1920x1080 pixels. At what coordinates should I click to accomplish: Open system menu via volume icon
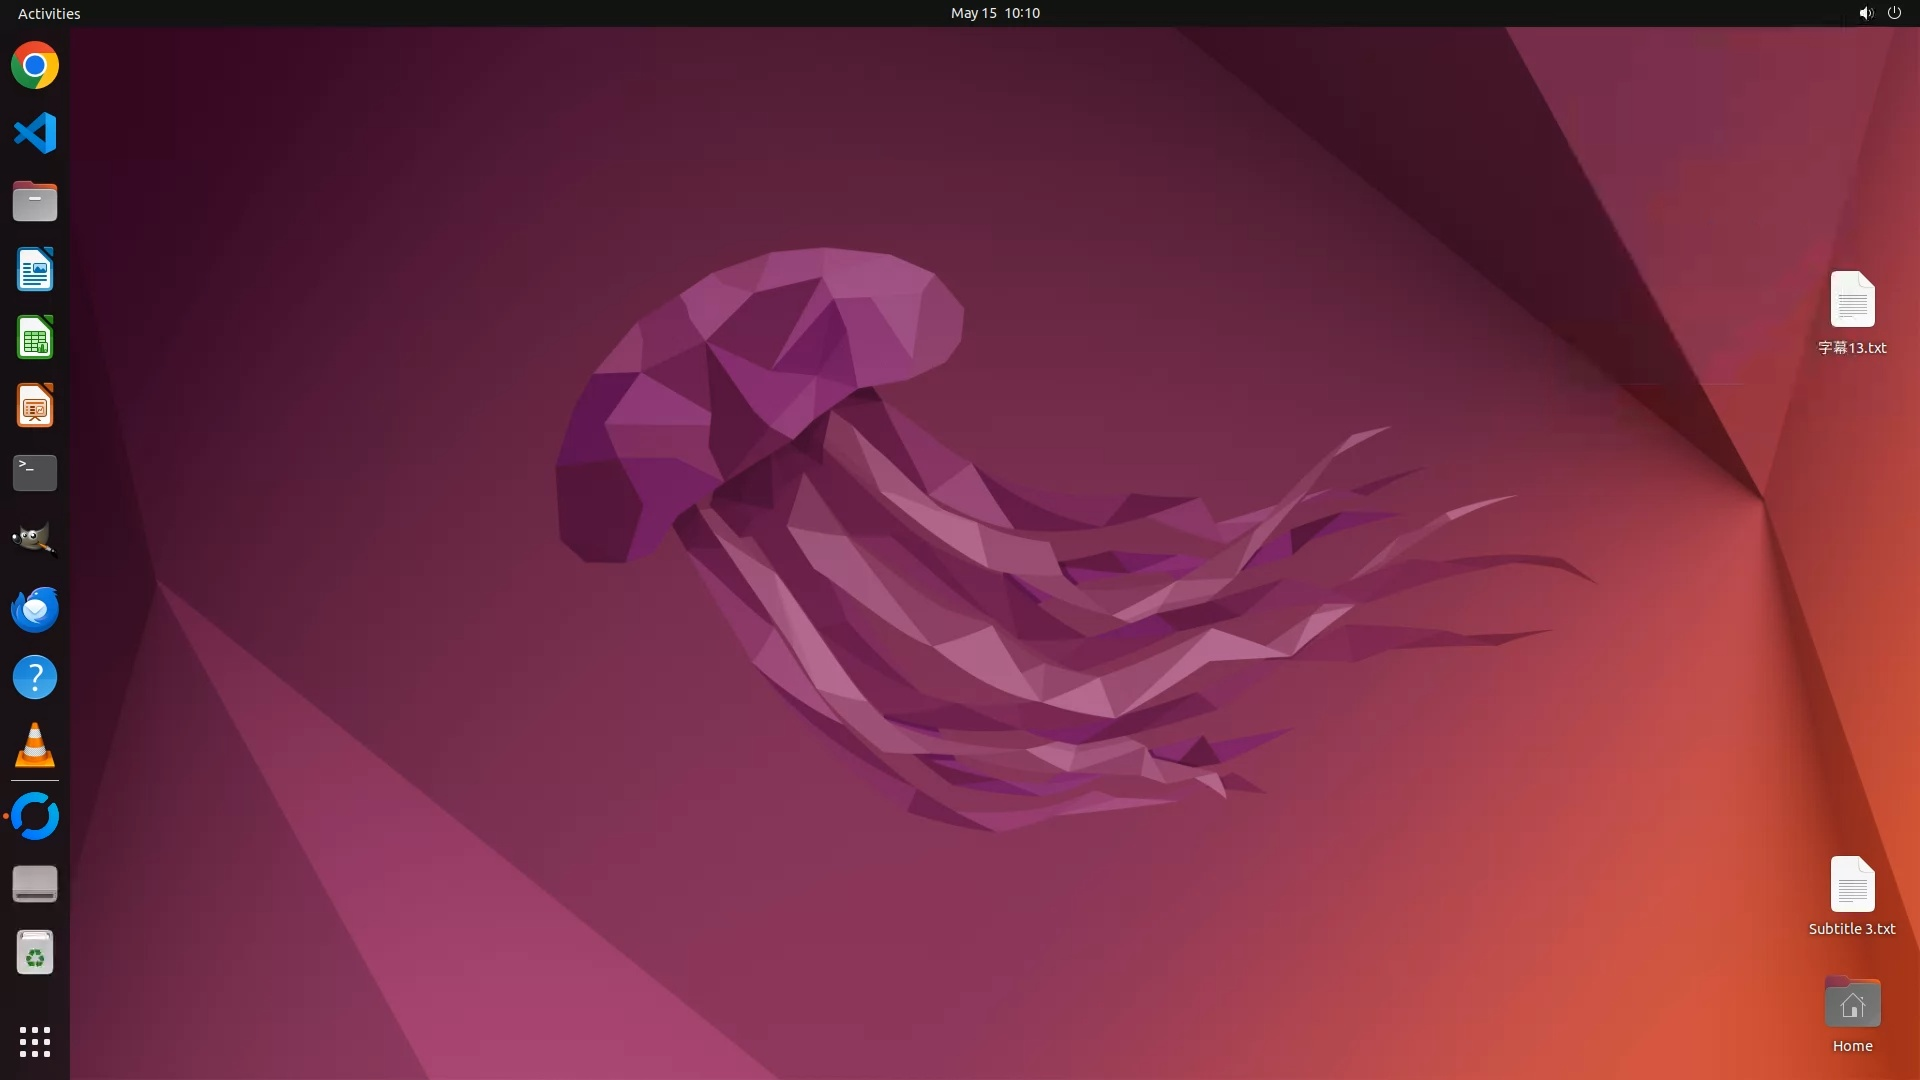tap(1865, 13)
